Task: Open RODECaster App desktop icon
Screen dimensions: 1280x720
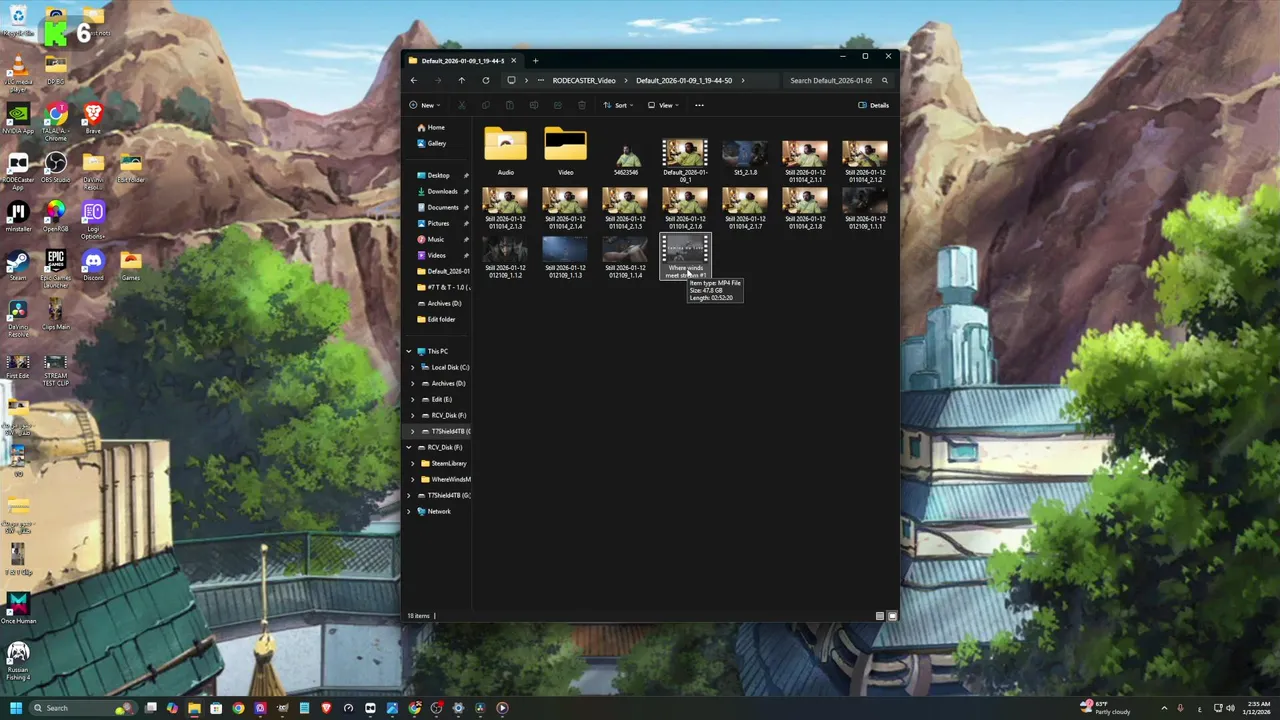Action: [17, 170]
